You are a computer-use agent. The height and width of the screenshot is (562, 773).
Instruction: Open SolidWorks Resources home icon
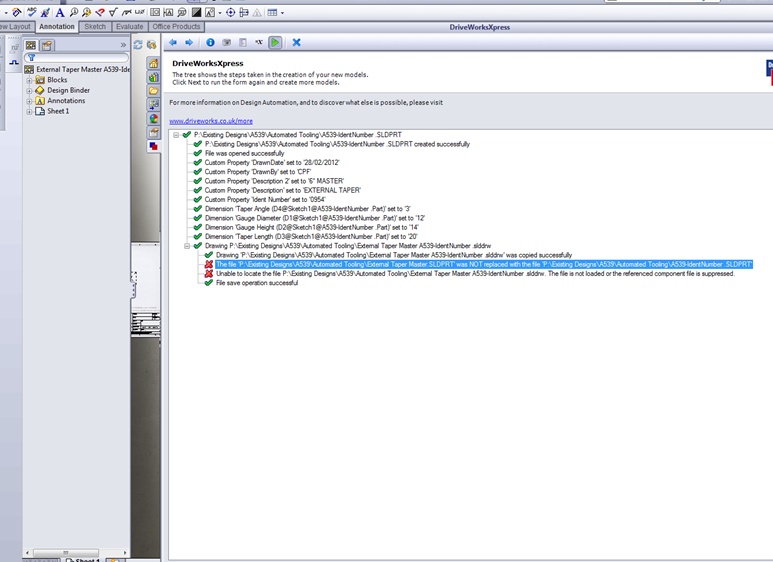(154, 63)
